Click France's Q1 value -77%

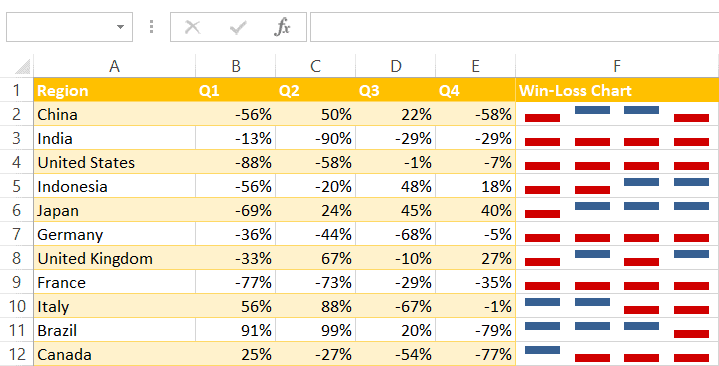pyautogui.click(x=236, y=282)
